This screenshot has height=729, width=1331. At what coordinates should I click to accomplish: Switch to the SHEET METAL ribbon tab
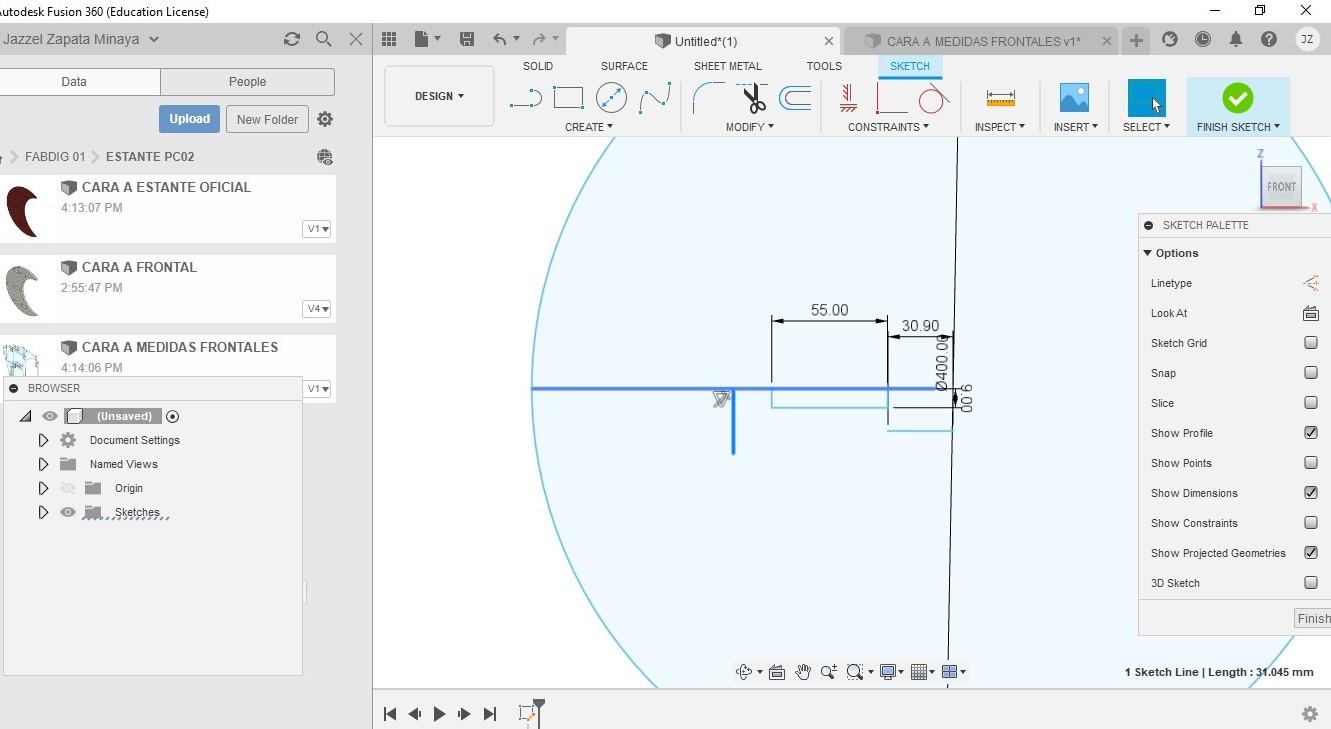click(728, 66)
